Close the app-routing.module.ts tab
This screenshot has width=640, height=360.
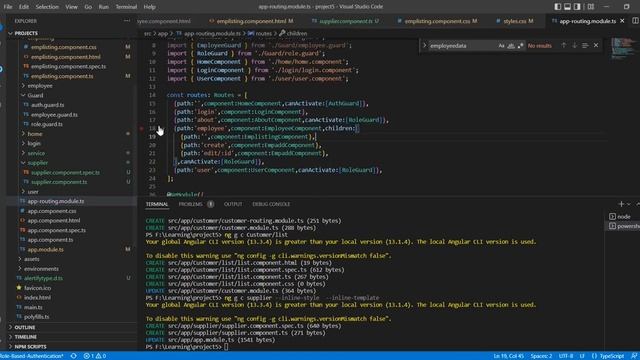pyautogui.click(x=622, y=21)
